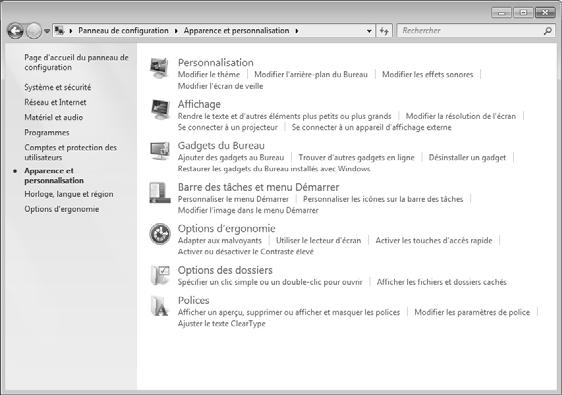Screen dimensions: 562x395
Task: Open the Personnalisation heading
Action: 215,63
